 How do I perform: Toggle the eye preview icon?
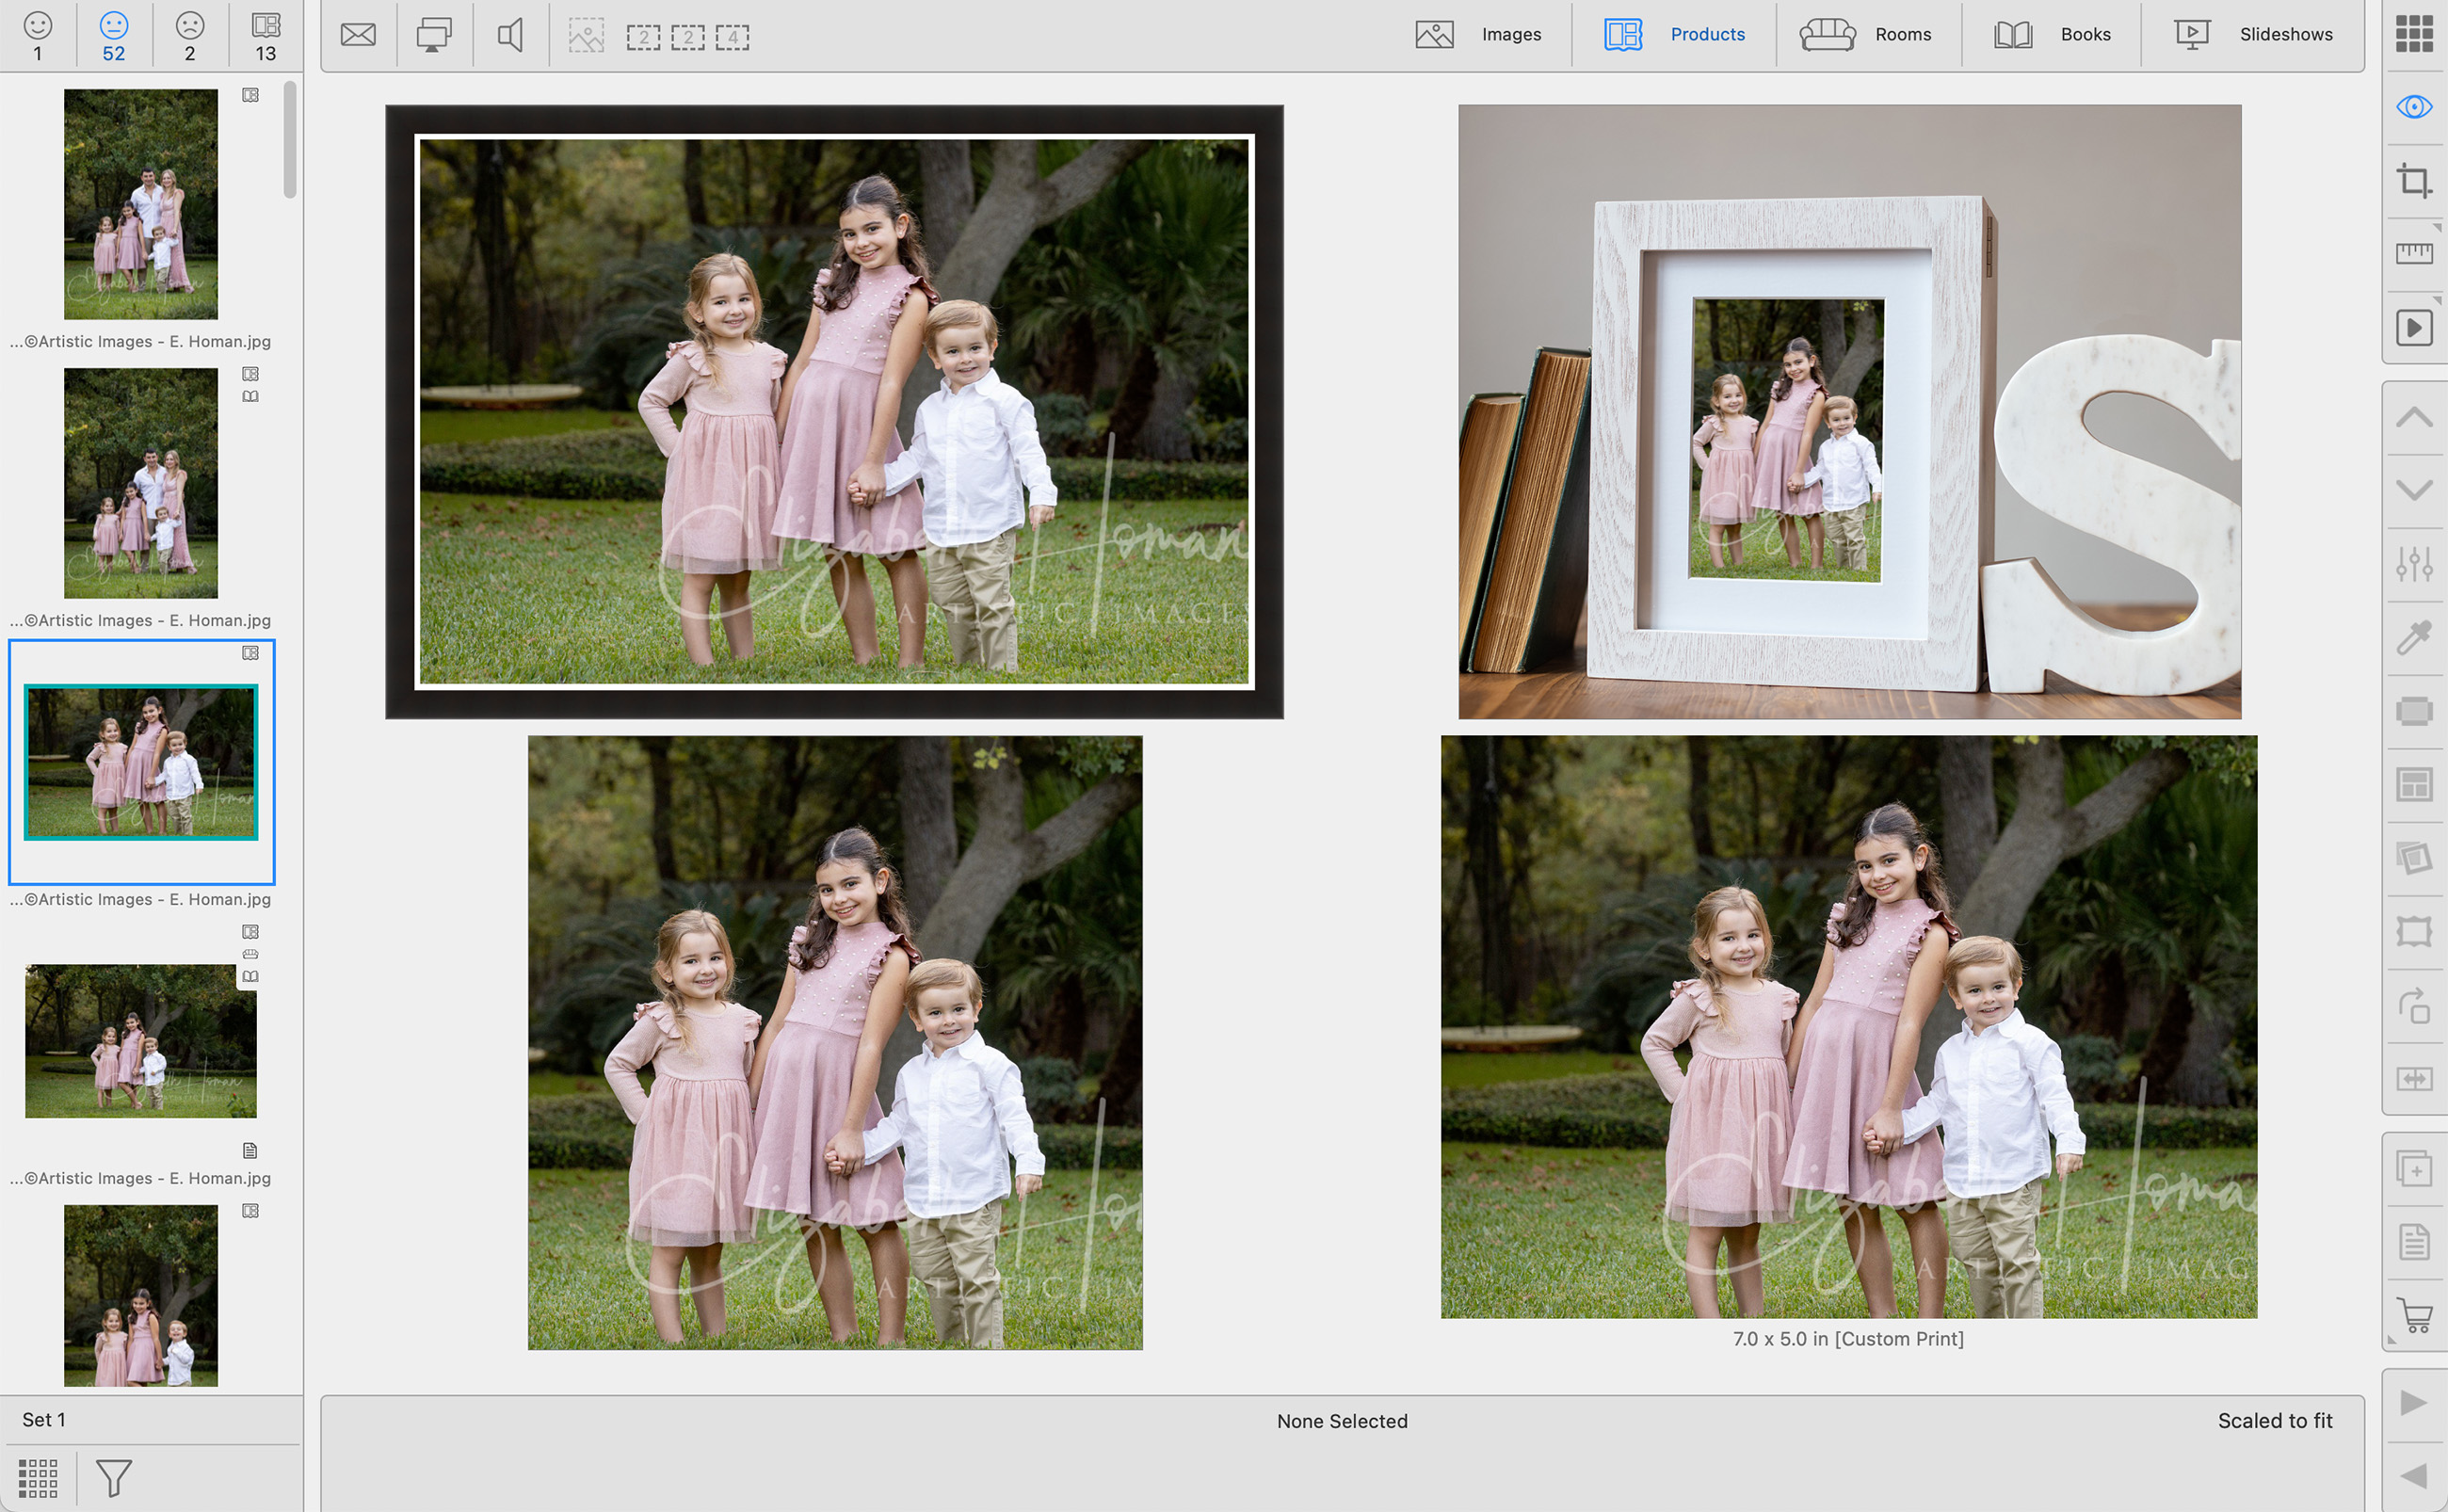point(2414,107)
